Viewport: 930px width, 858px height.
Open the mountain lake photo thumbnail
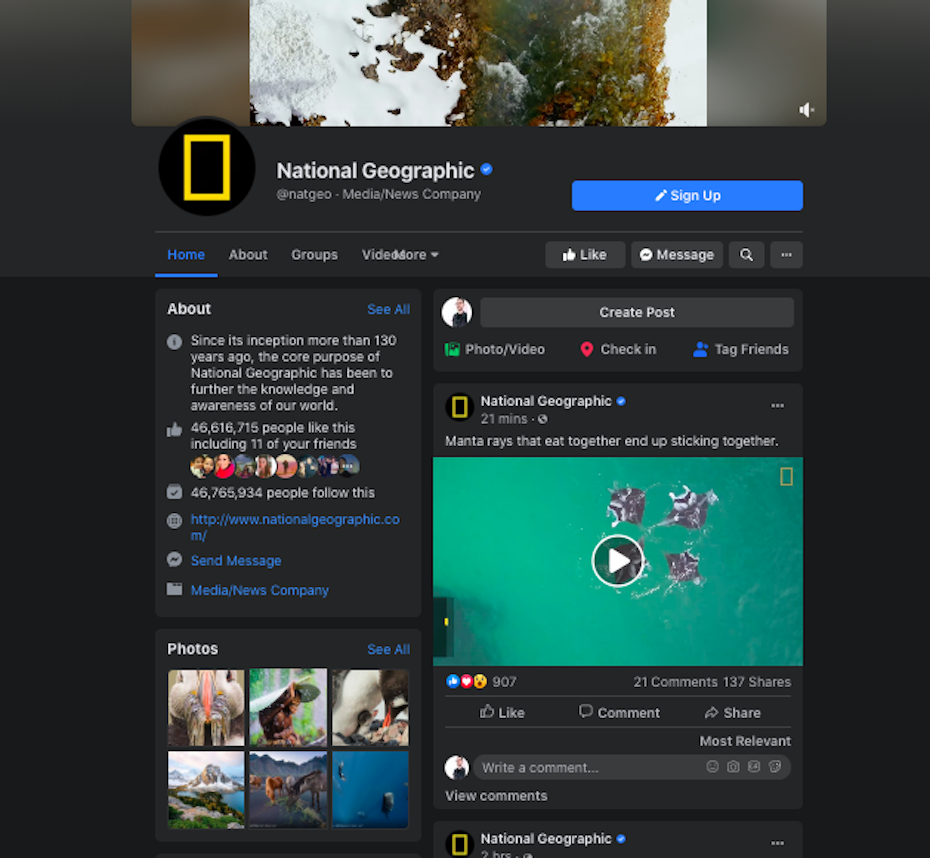(206, 790)
